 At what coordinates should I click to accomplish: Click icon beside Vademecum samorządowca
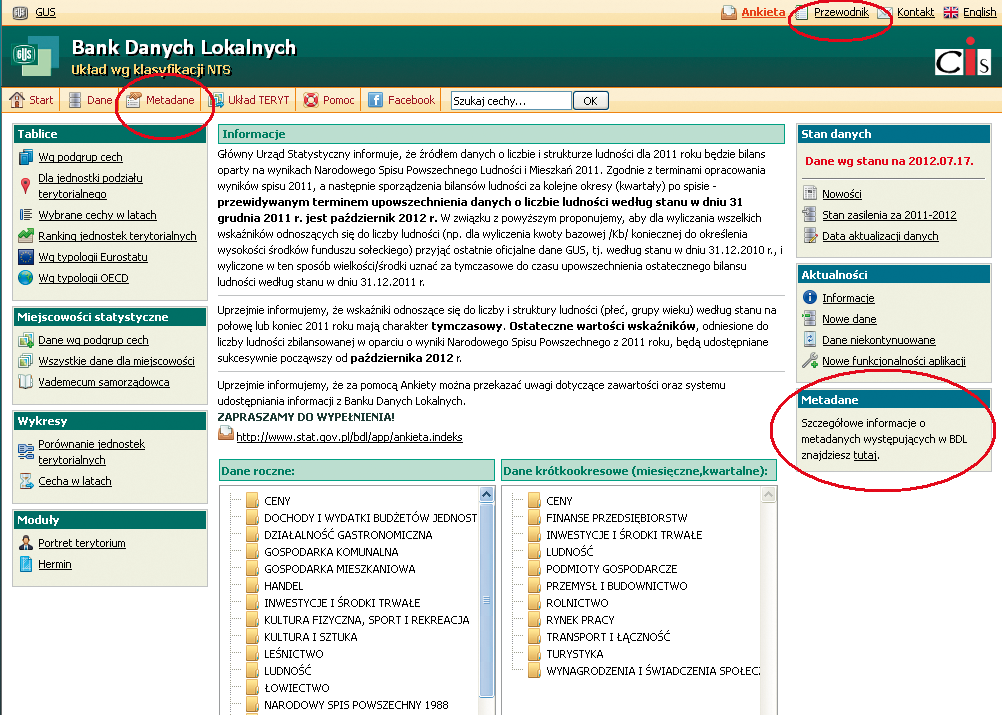[26, 382]
